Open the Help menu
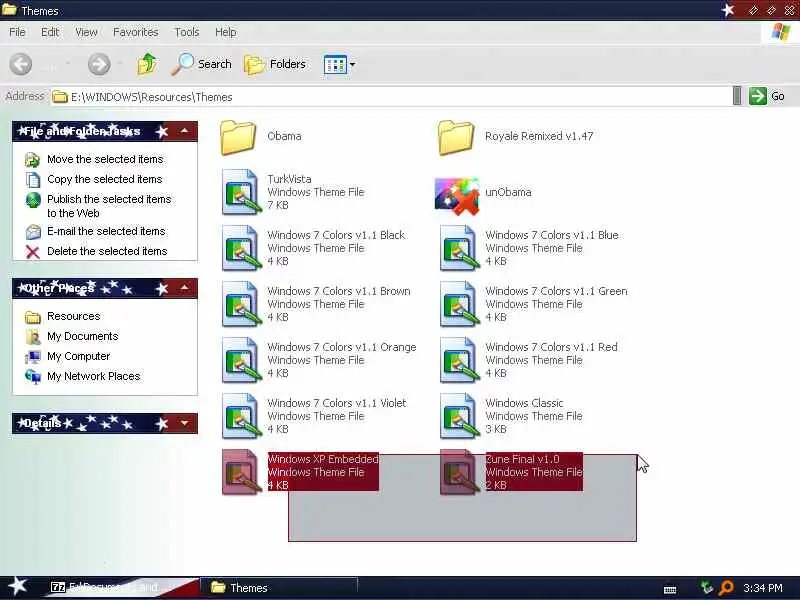Viewport: 800px width, 600px height. click(226, 32)
